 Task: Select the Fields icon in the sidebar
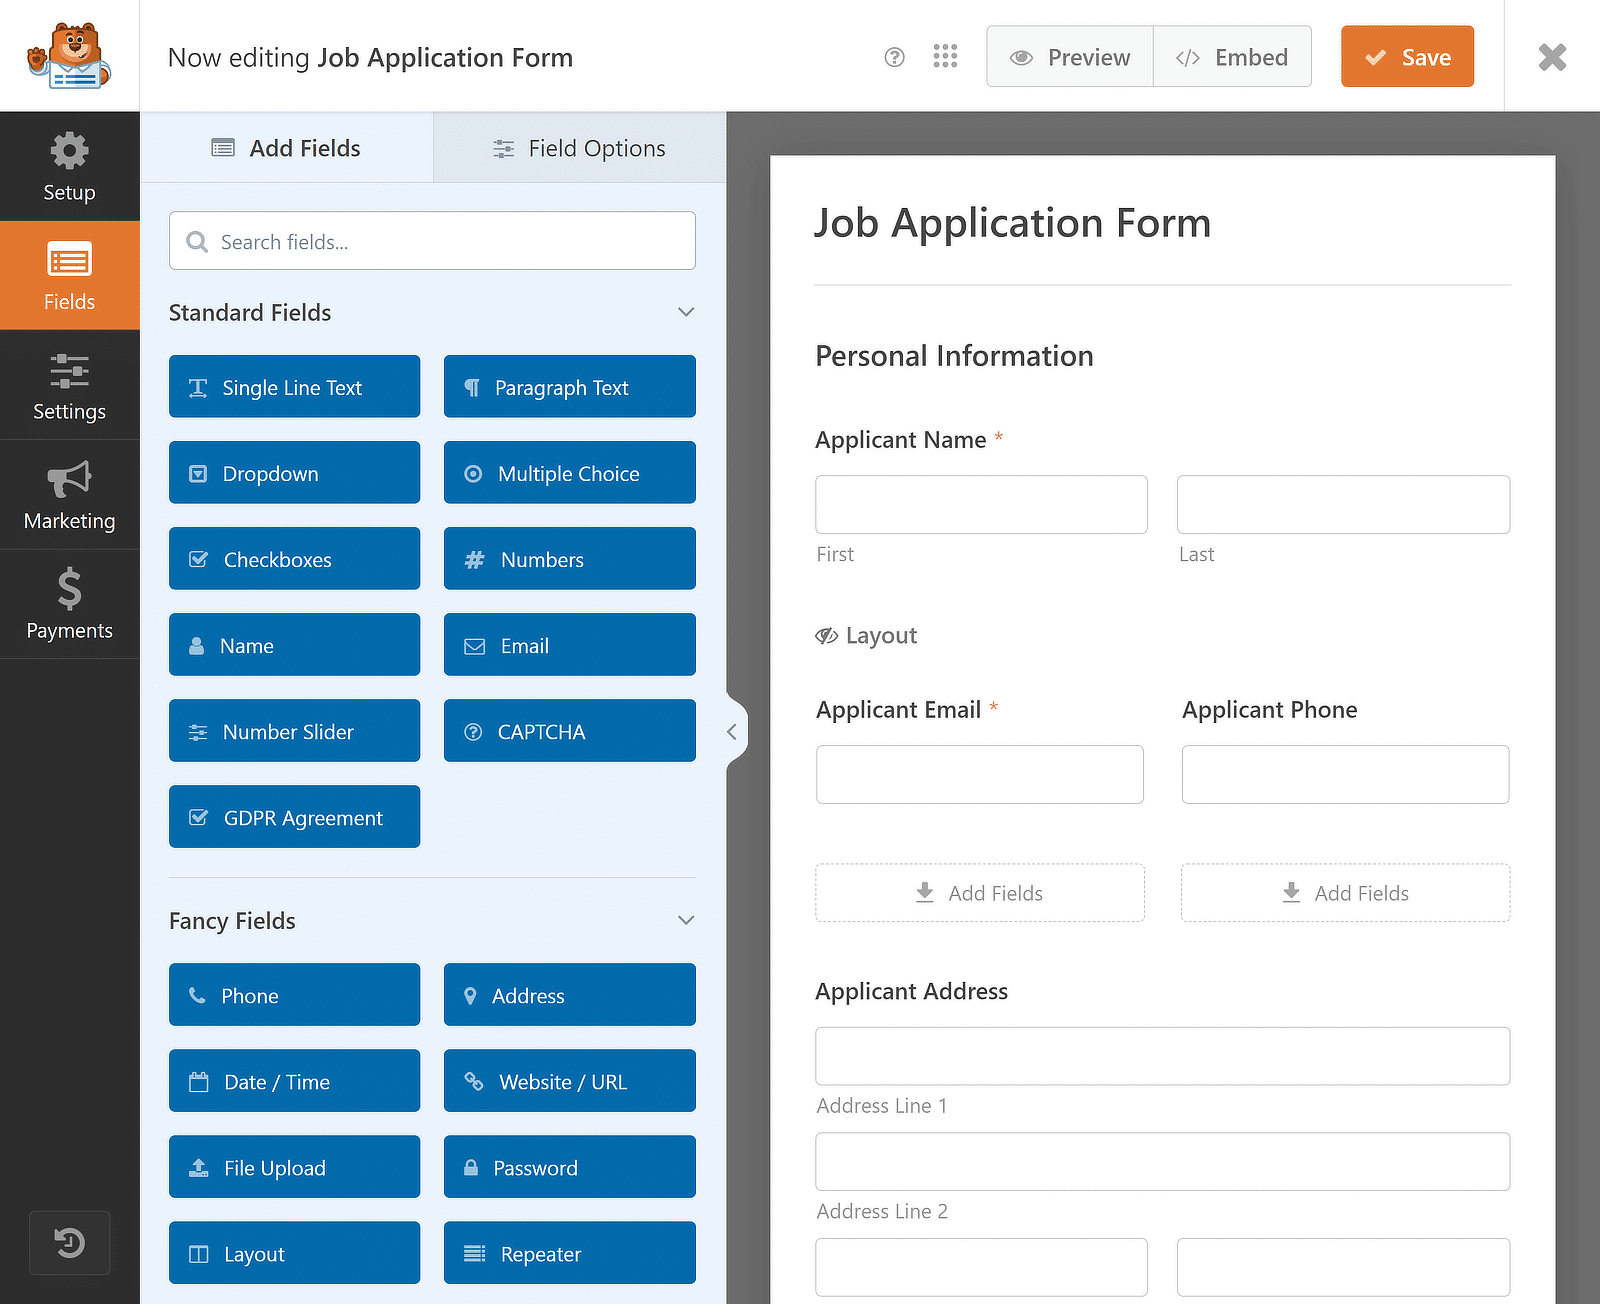(x=69, y=275)
